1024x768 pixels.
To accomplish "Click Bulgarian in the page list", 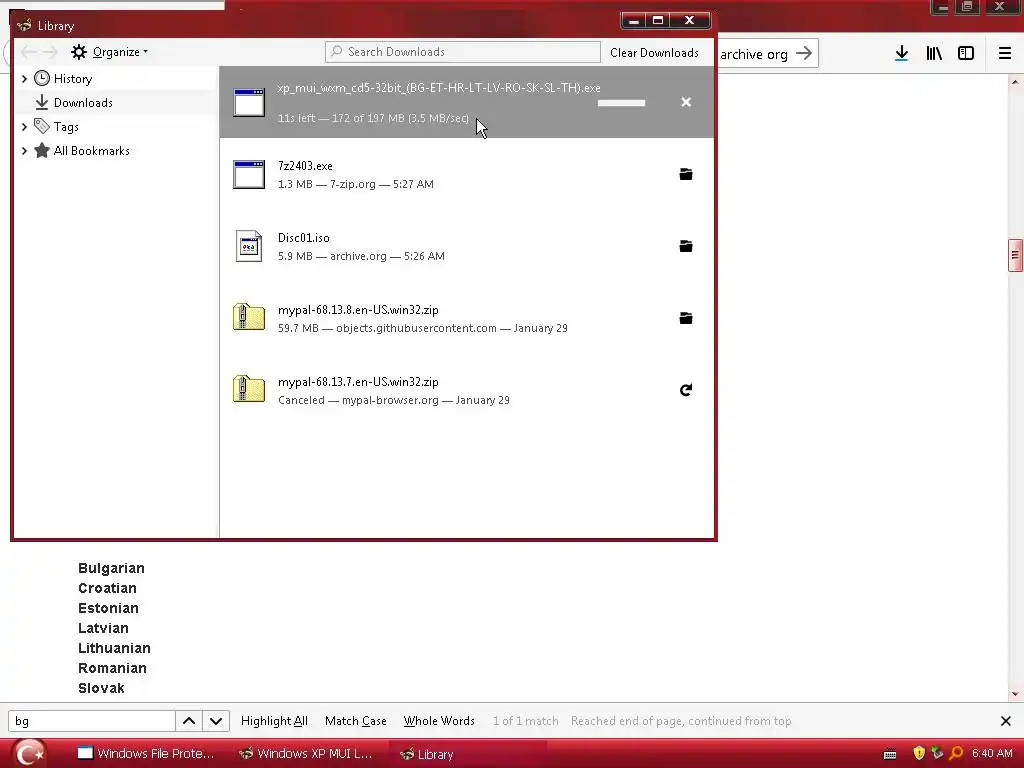I will coord(111,568).
